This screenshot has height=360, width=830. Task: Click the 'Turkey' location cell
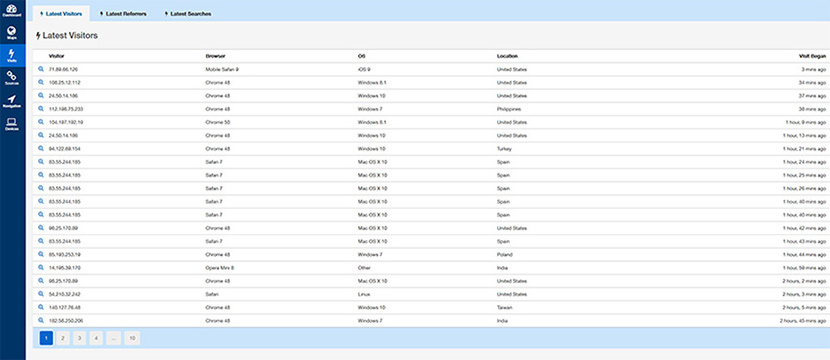pyautogui.click(x=504, y=149)
